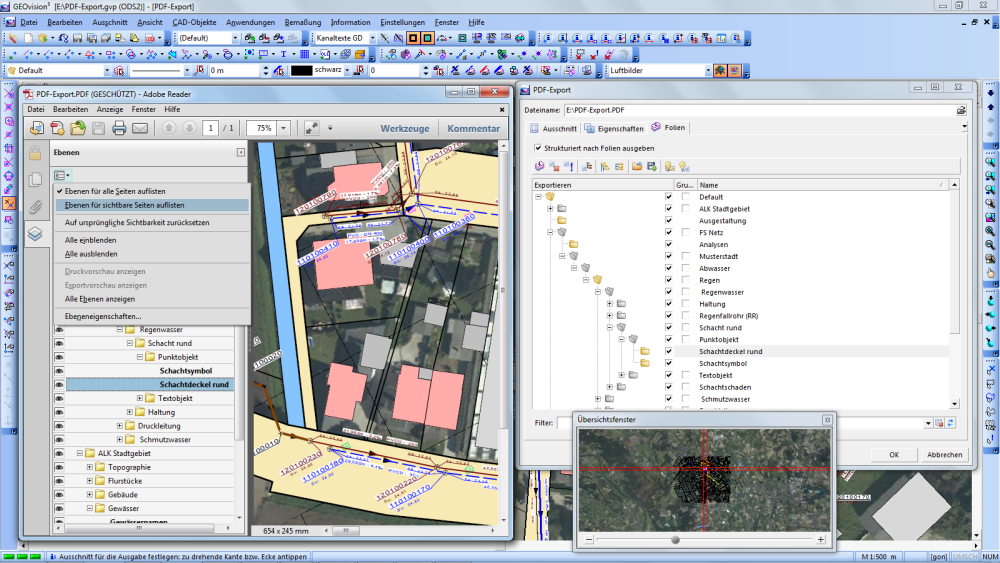Click the Abbrechen button in PDF-Export dialog
This screenshot has height=563, width=1000.
(x=945, y=455)
